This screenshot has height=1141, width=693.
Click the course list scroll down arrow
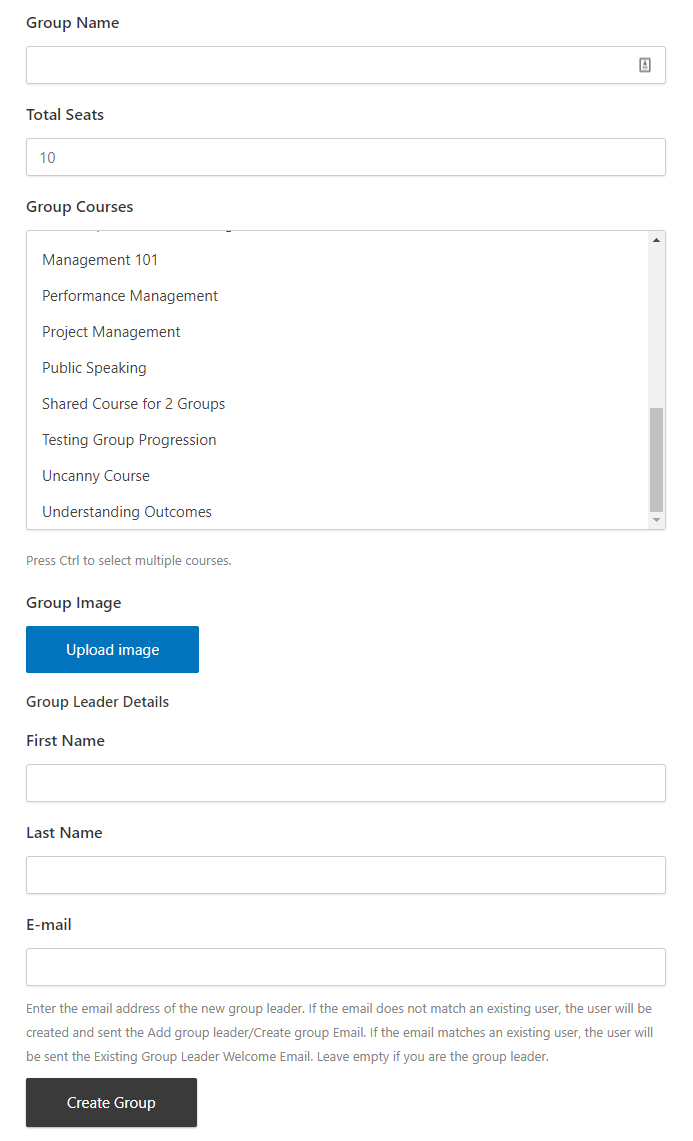click(656, 520)
